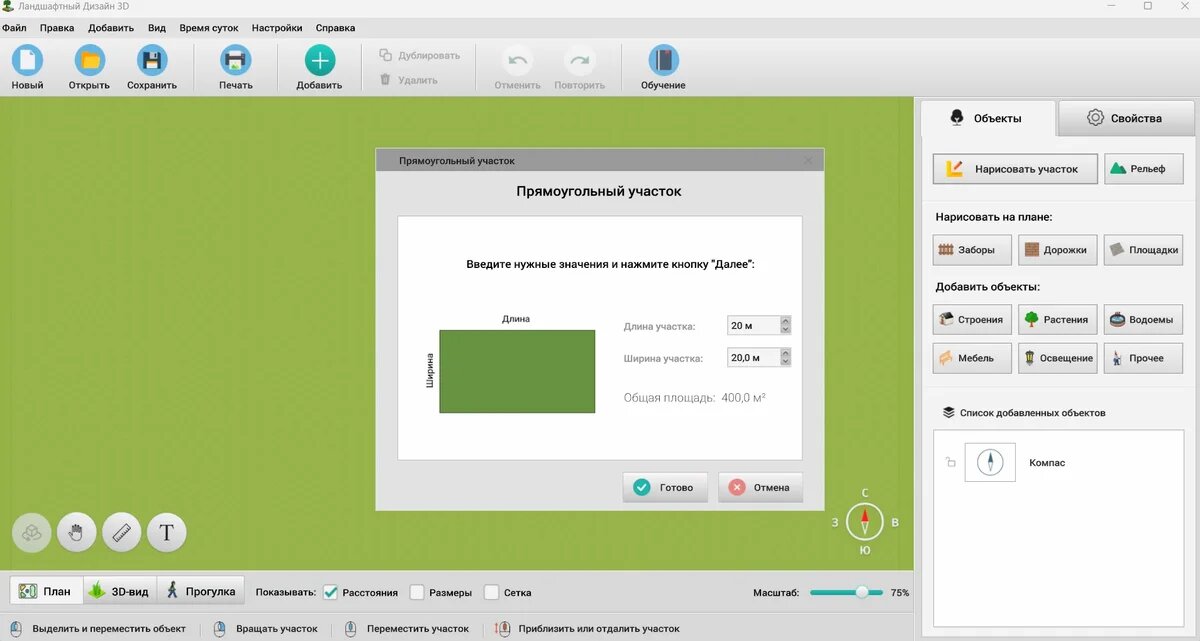Select the ruler measurement tool
Image resolution: width=1200 pixels, height=641 pixels.
point(122,533)
